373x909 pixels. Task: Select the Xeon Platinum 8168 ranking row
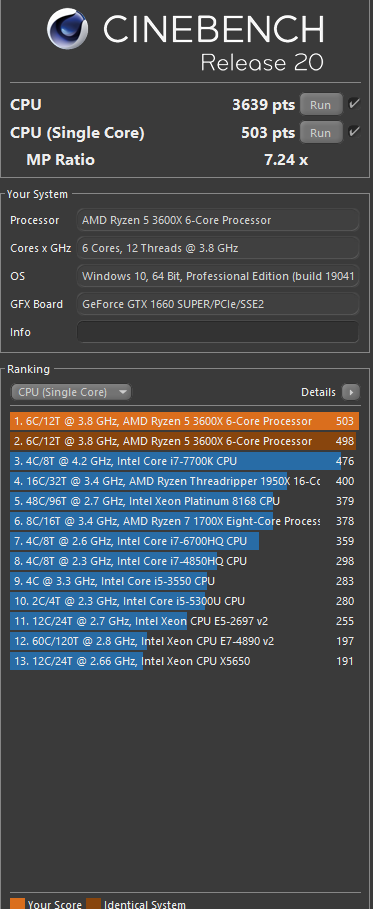[184, 501]
